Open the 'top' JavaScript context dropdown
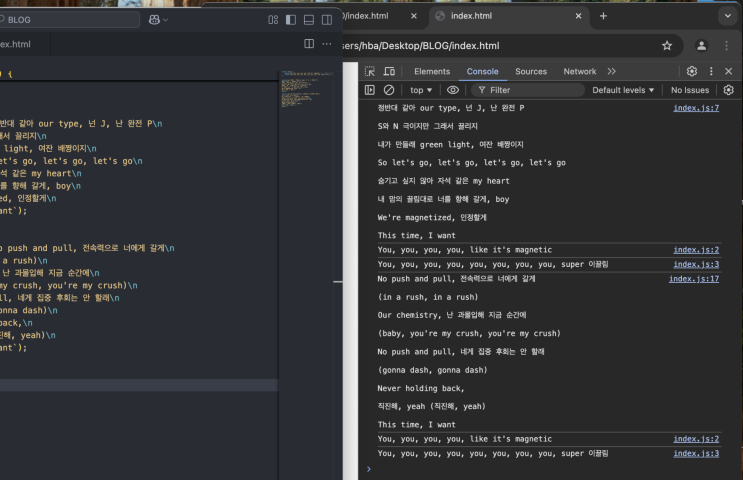The image size is (743, 480). [421, 90]
